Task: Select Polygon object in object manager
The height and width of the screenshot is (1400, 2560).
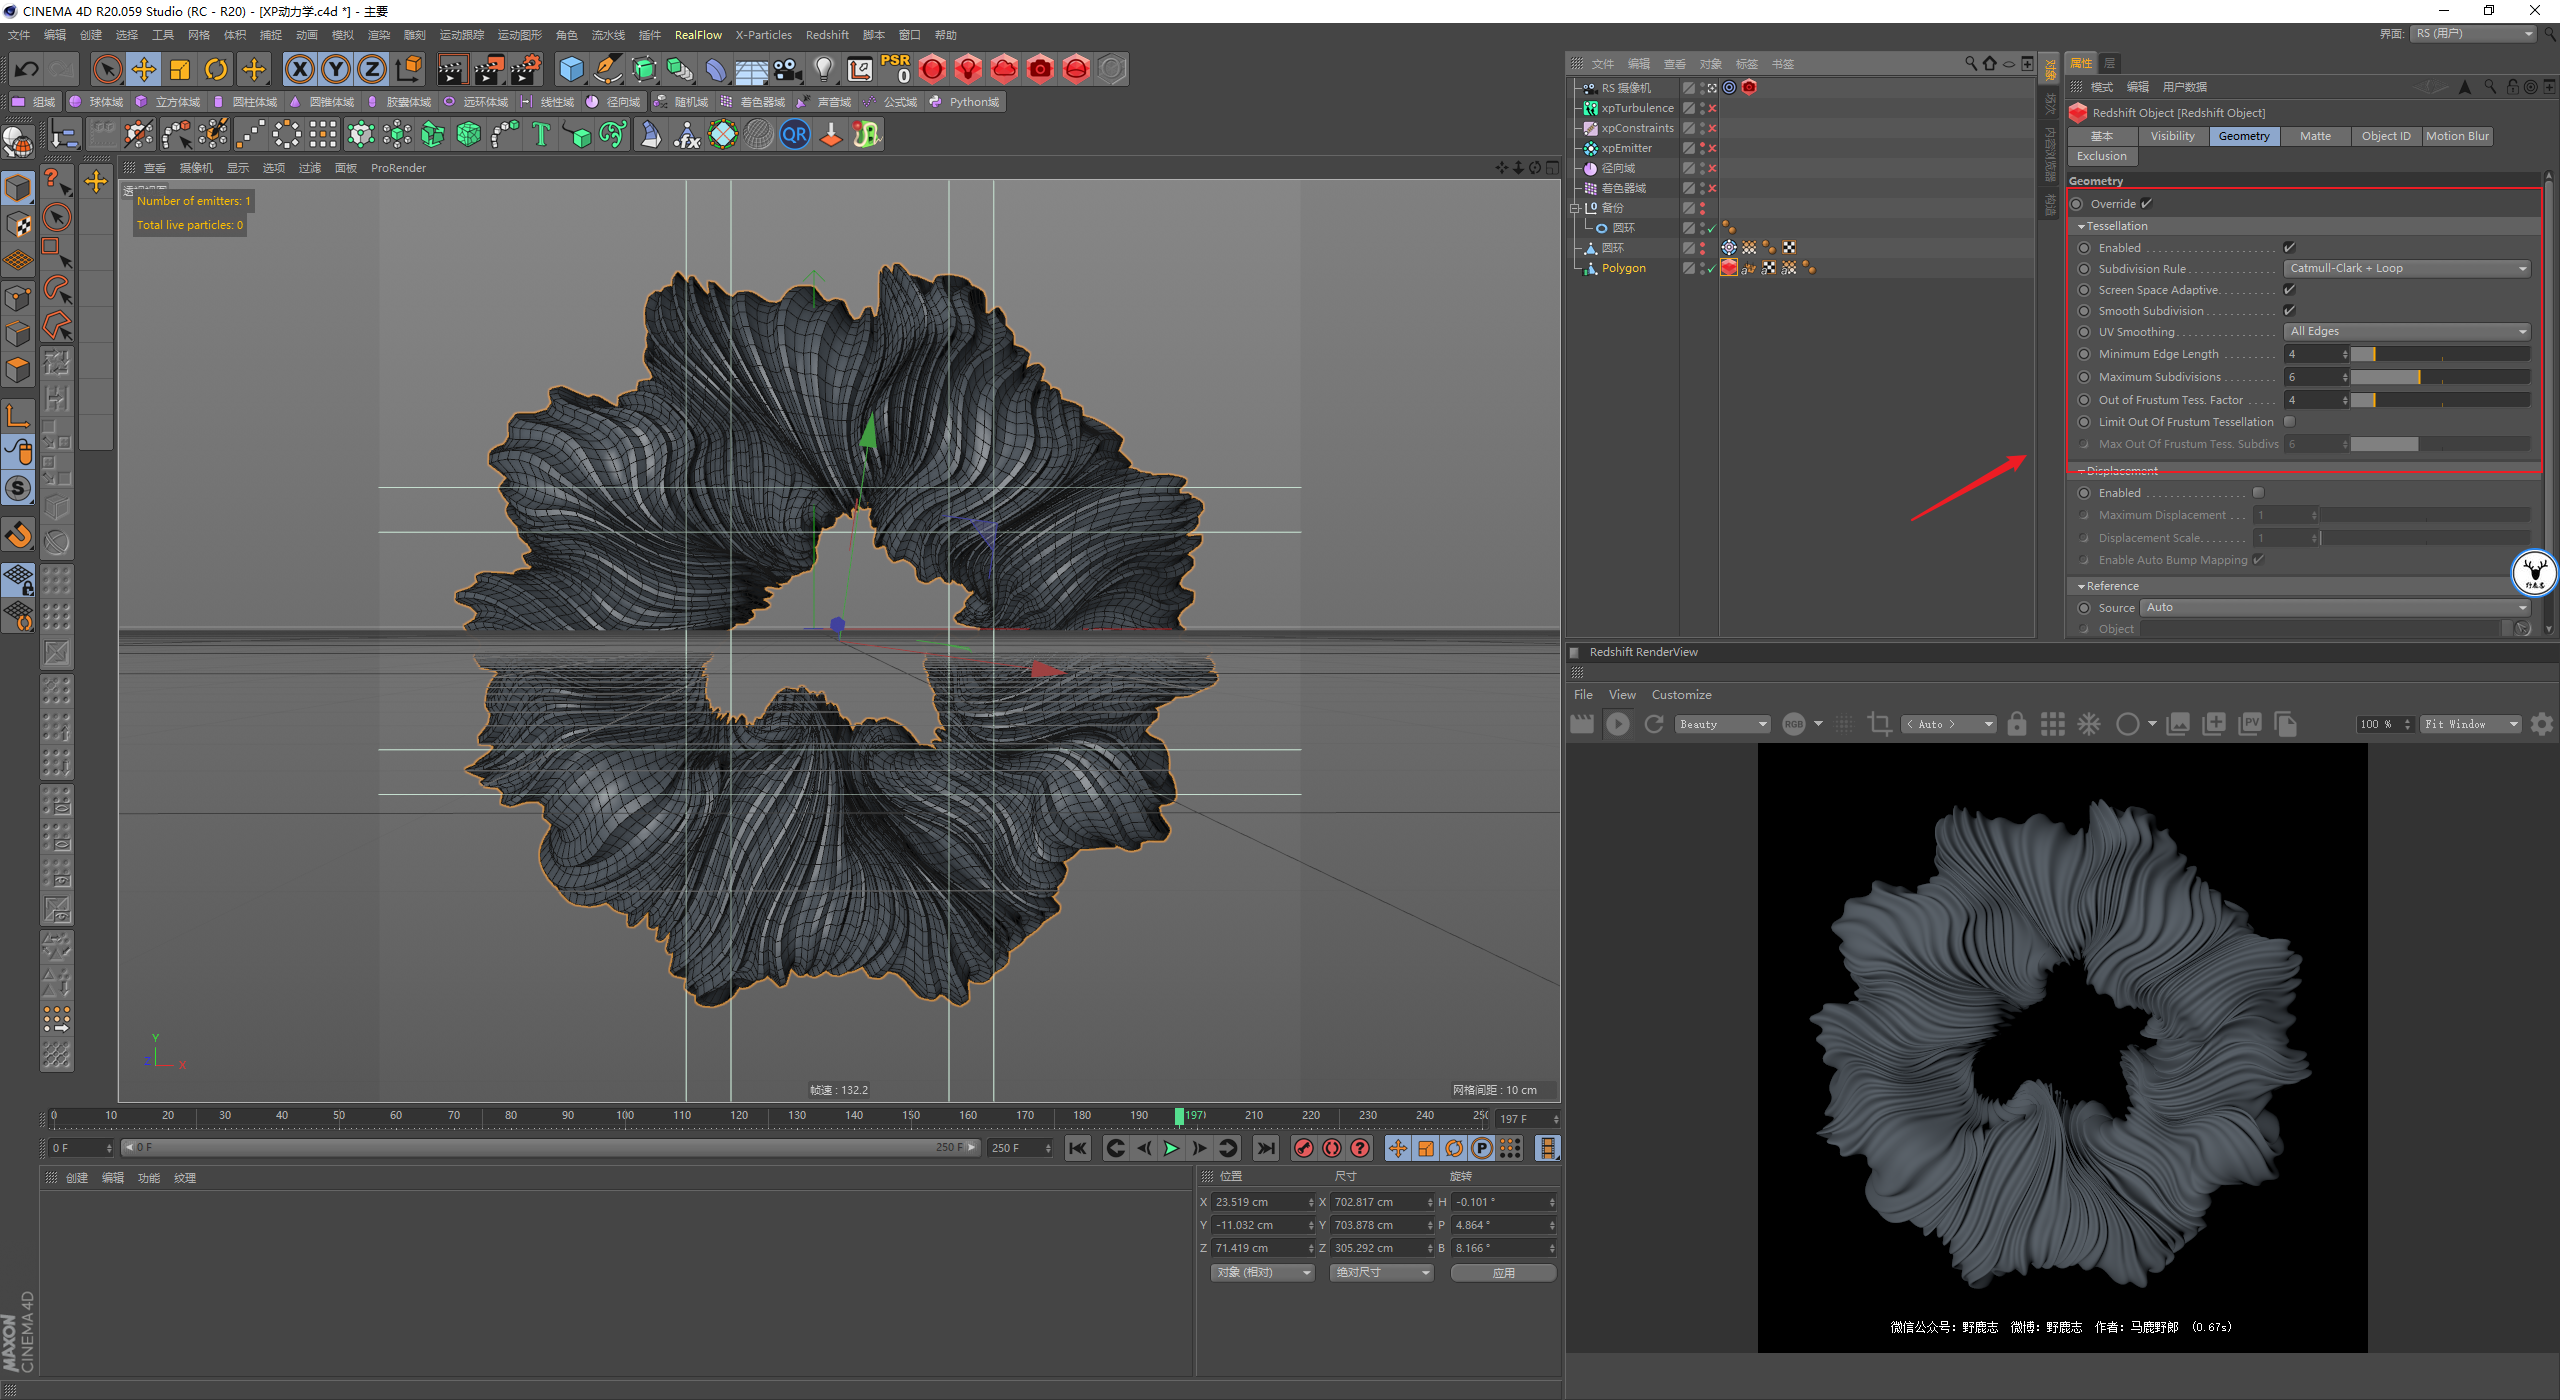Action: click(1623, 268)
